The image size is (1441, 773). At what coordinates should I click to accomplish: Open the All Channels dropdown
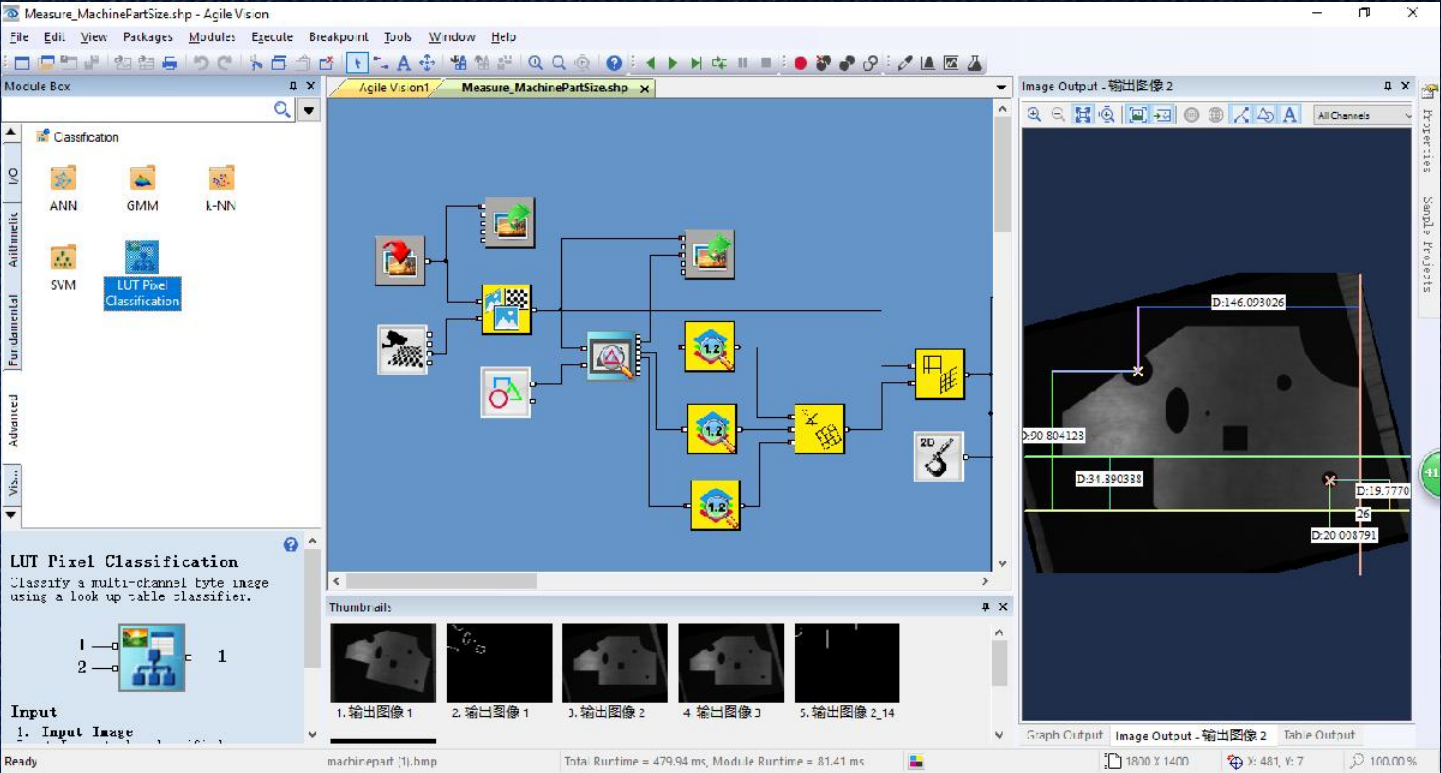(1362, 115)
